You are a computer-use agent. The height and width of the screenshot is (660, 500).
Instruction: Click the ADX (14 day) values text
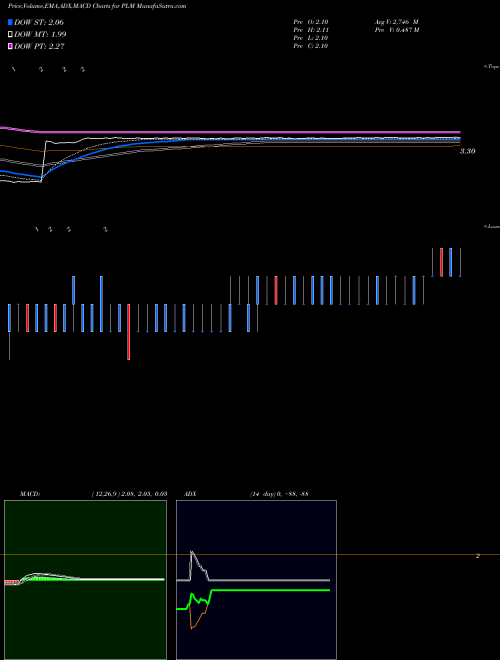point(279,494)
